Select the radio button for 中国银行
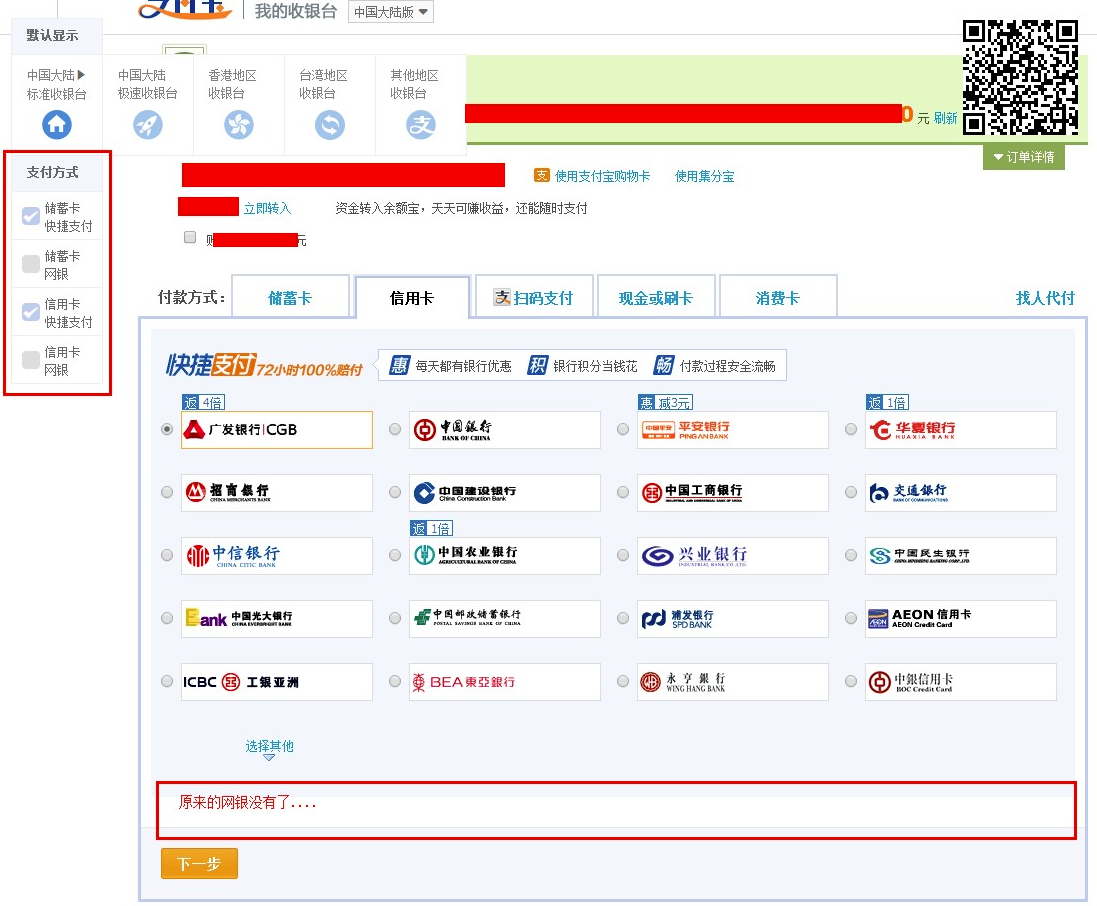1097x906 pixels. point(395,429)
